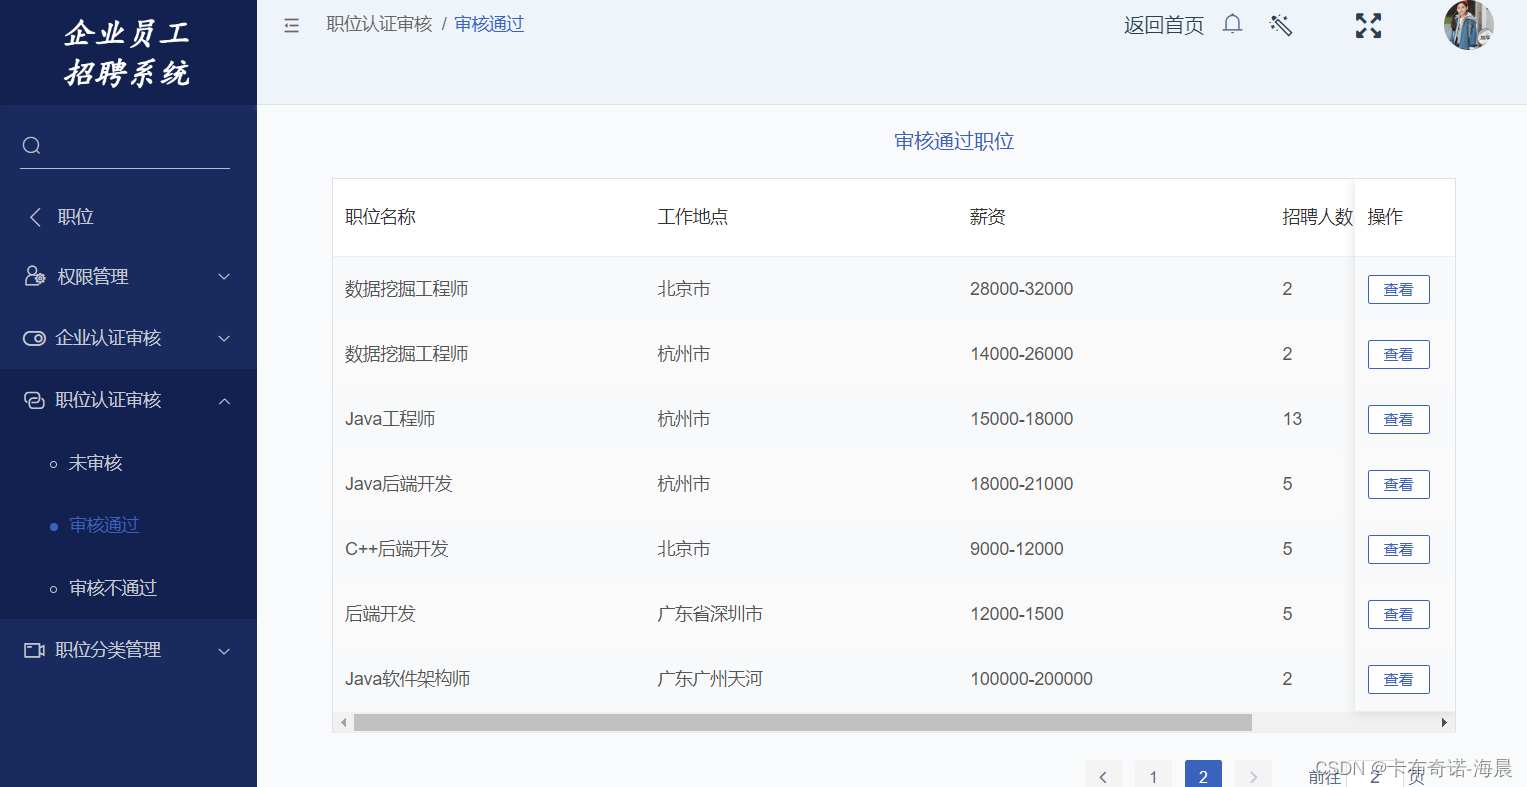Expand the 职位分类管理 menu chevron
Viewport: 1527px width, 787px height.
point(224,651)
